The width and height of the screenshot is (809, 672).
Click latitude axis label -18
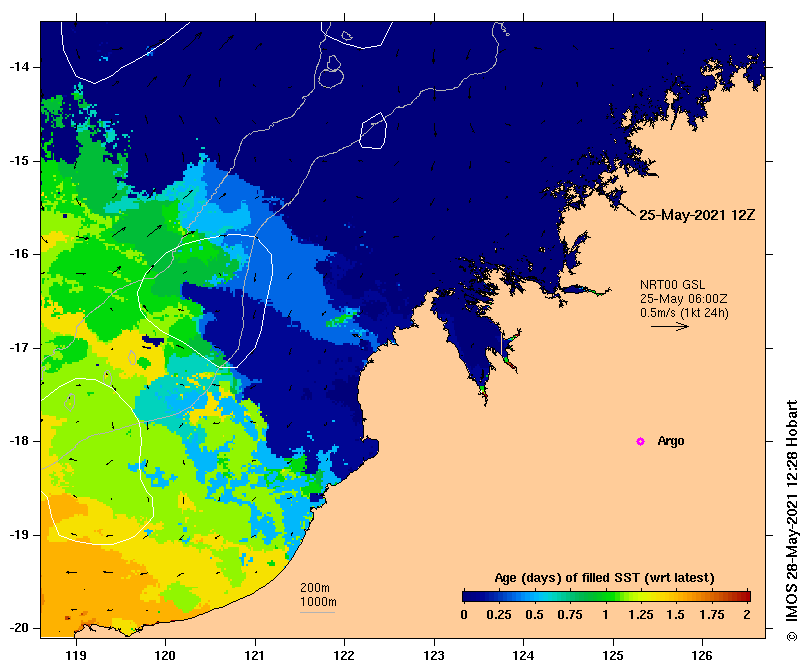(19, 441)
